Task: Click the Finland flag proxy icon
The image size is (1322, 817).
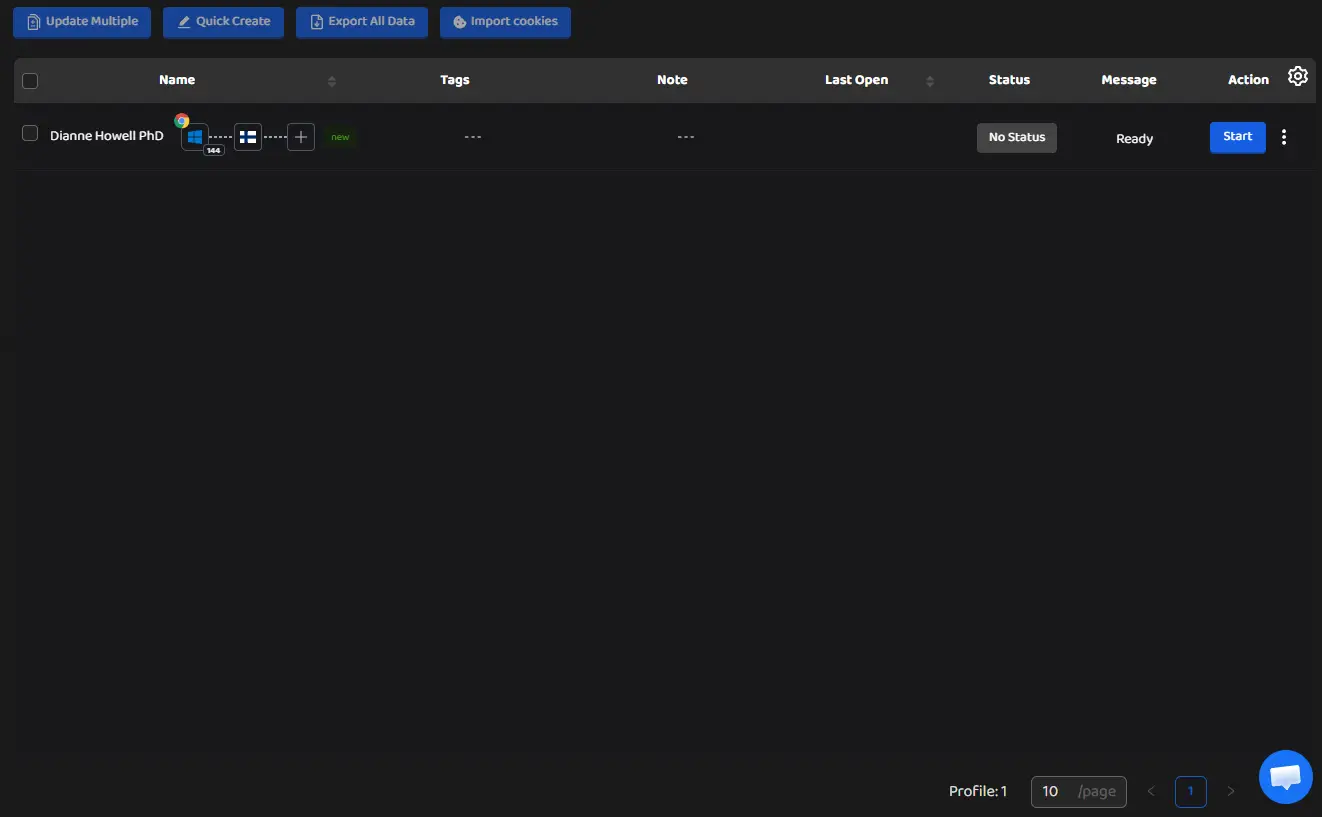Action: click(248, 137)
